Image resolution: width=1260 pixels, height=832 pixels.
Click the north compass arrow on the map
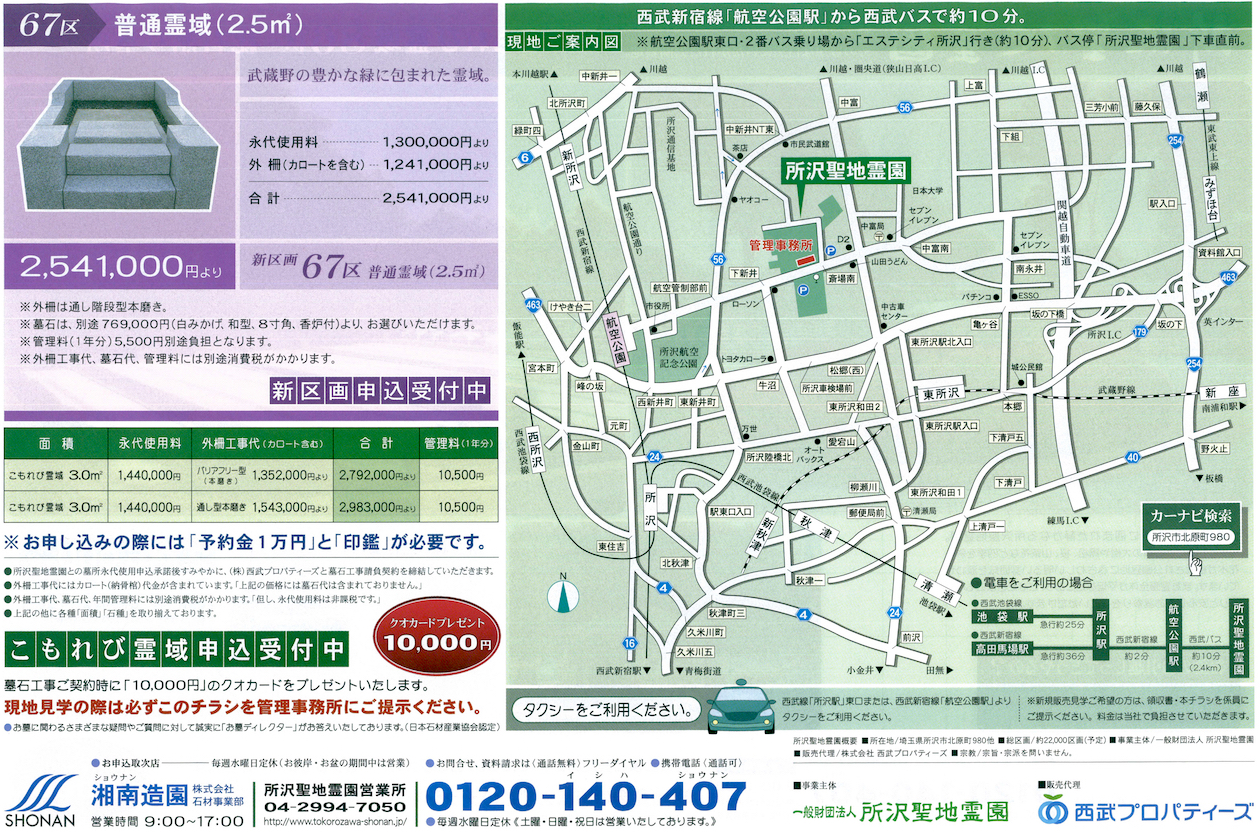tap(563, 594)
